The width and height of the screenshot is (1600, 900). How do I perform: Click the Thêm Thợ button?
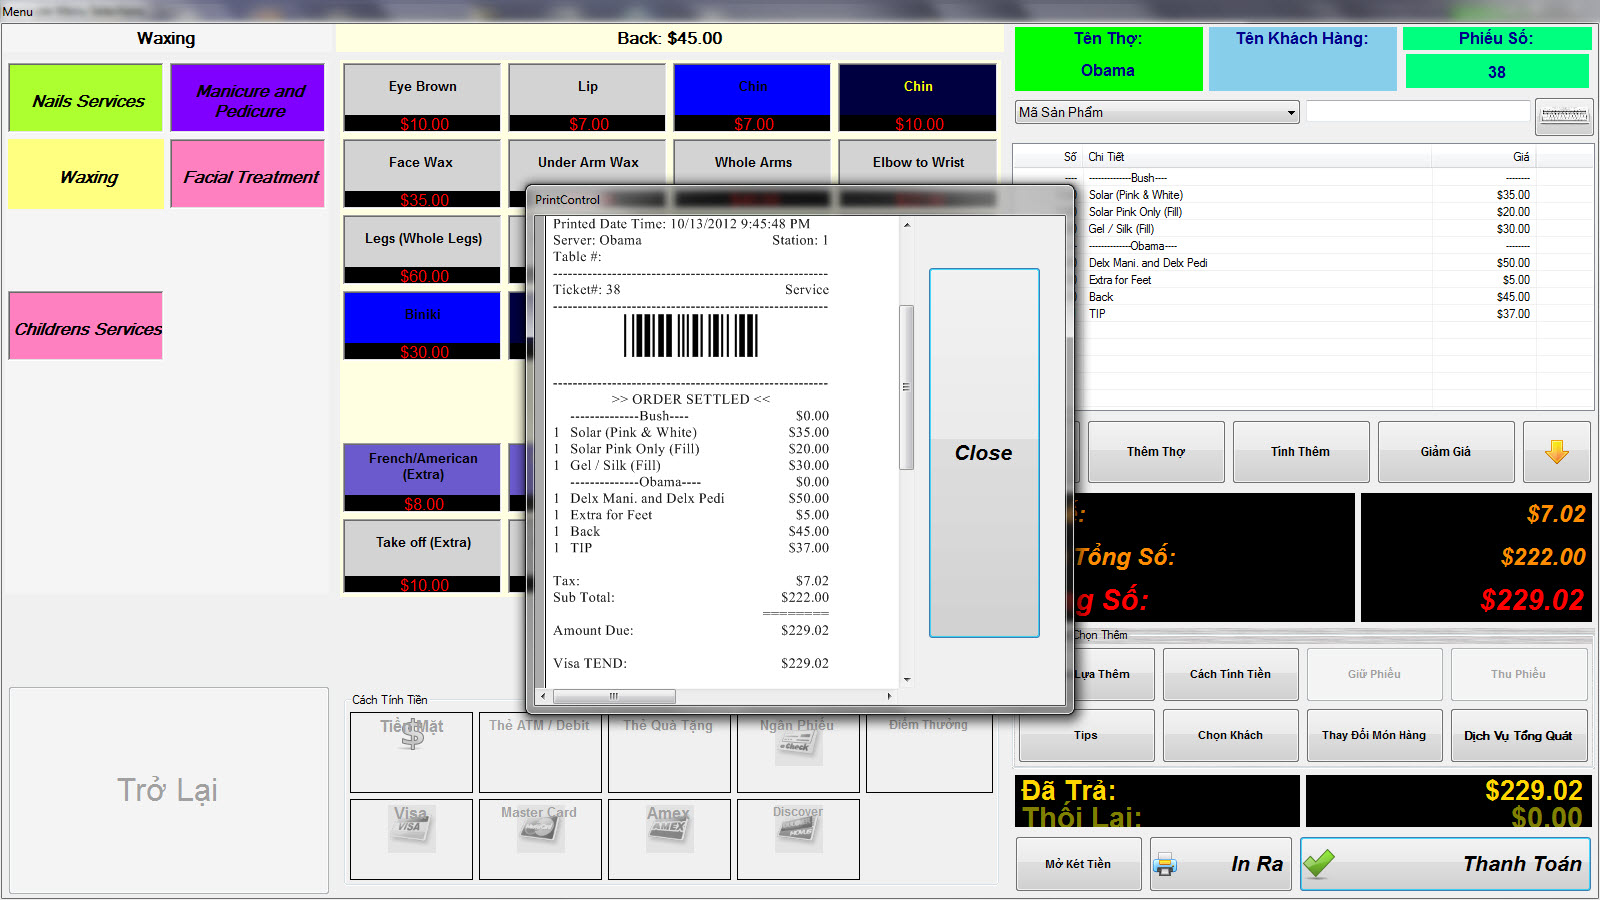click(x=1155, y=452)
